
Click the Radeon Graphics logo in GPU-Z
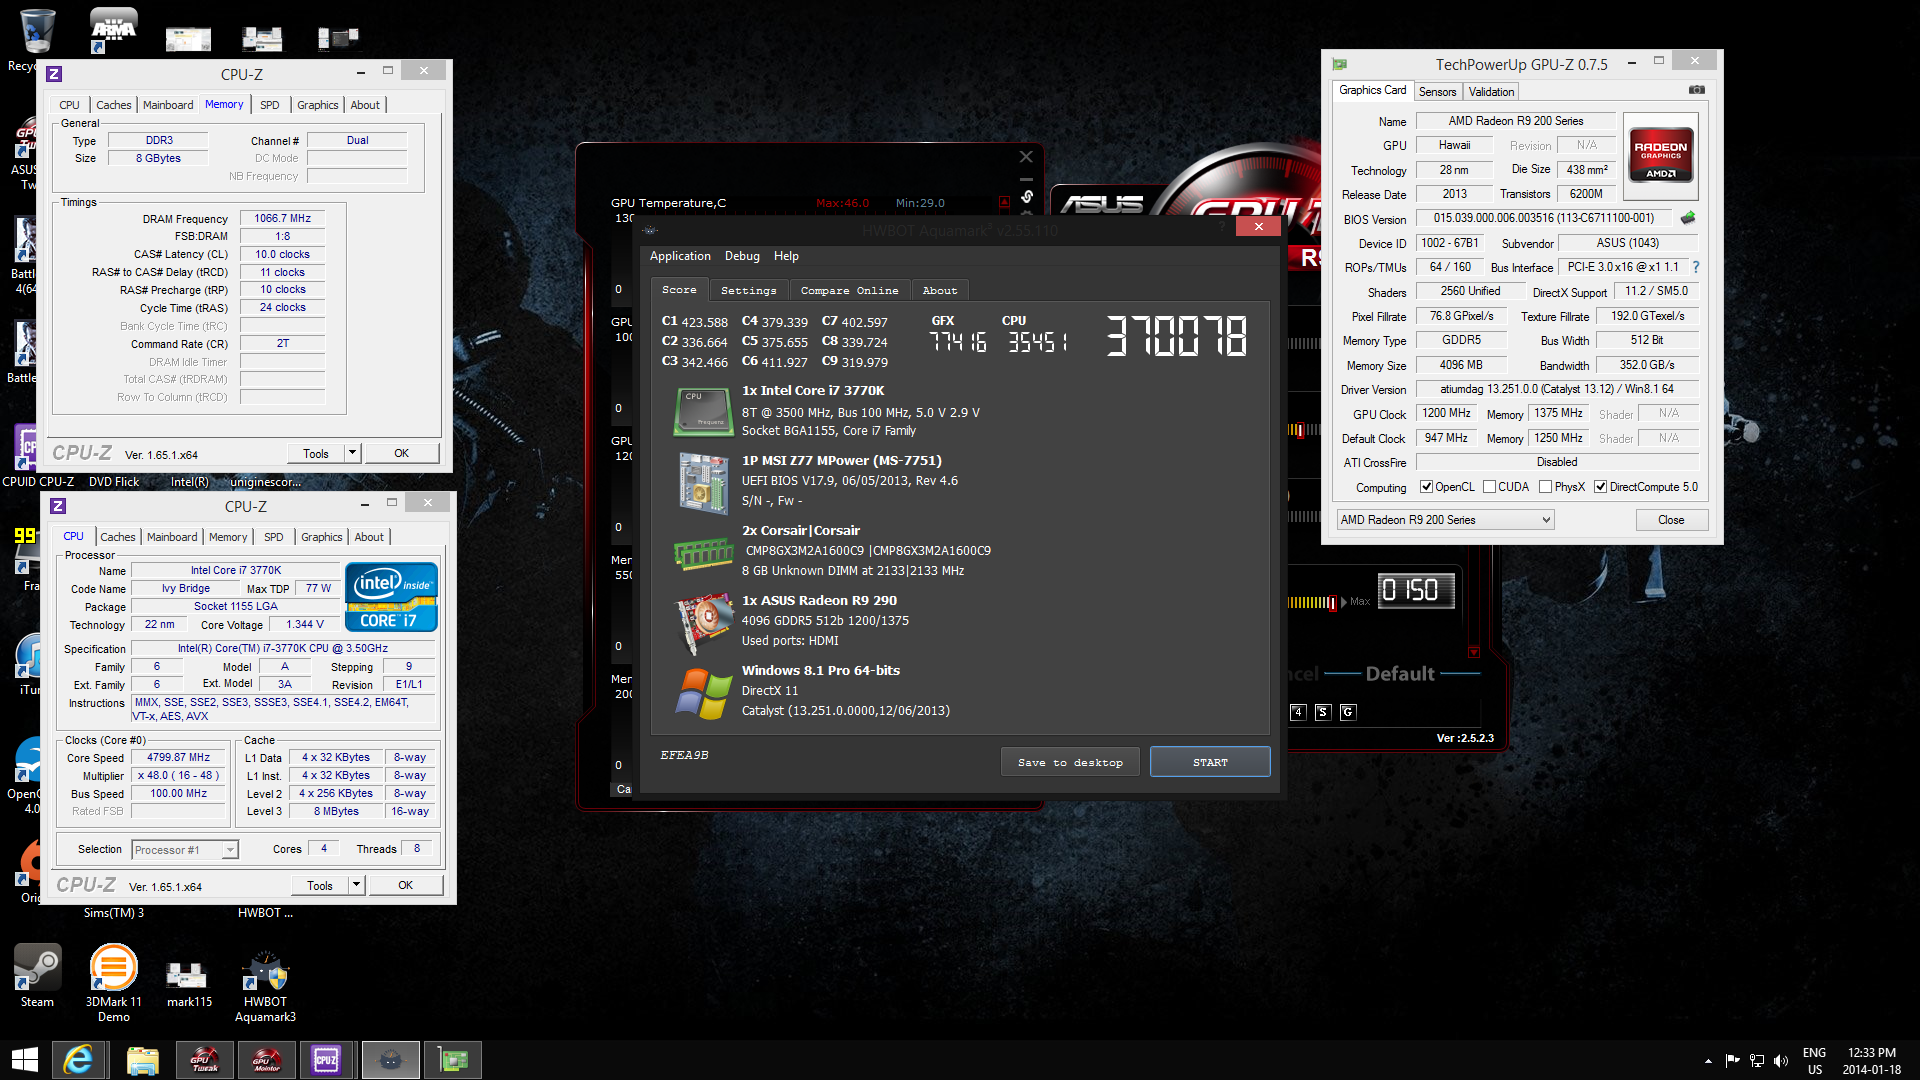(x=1660, y=154)
